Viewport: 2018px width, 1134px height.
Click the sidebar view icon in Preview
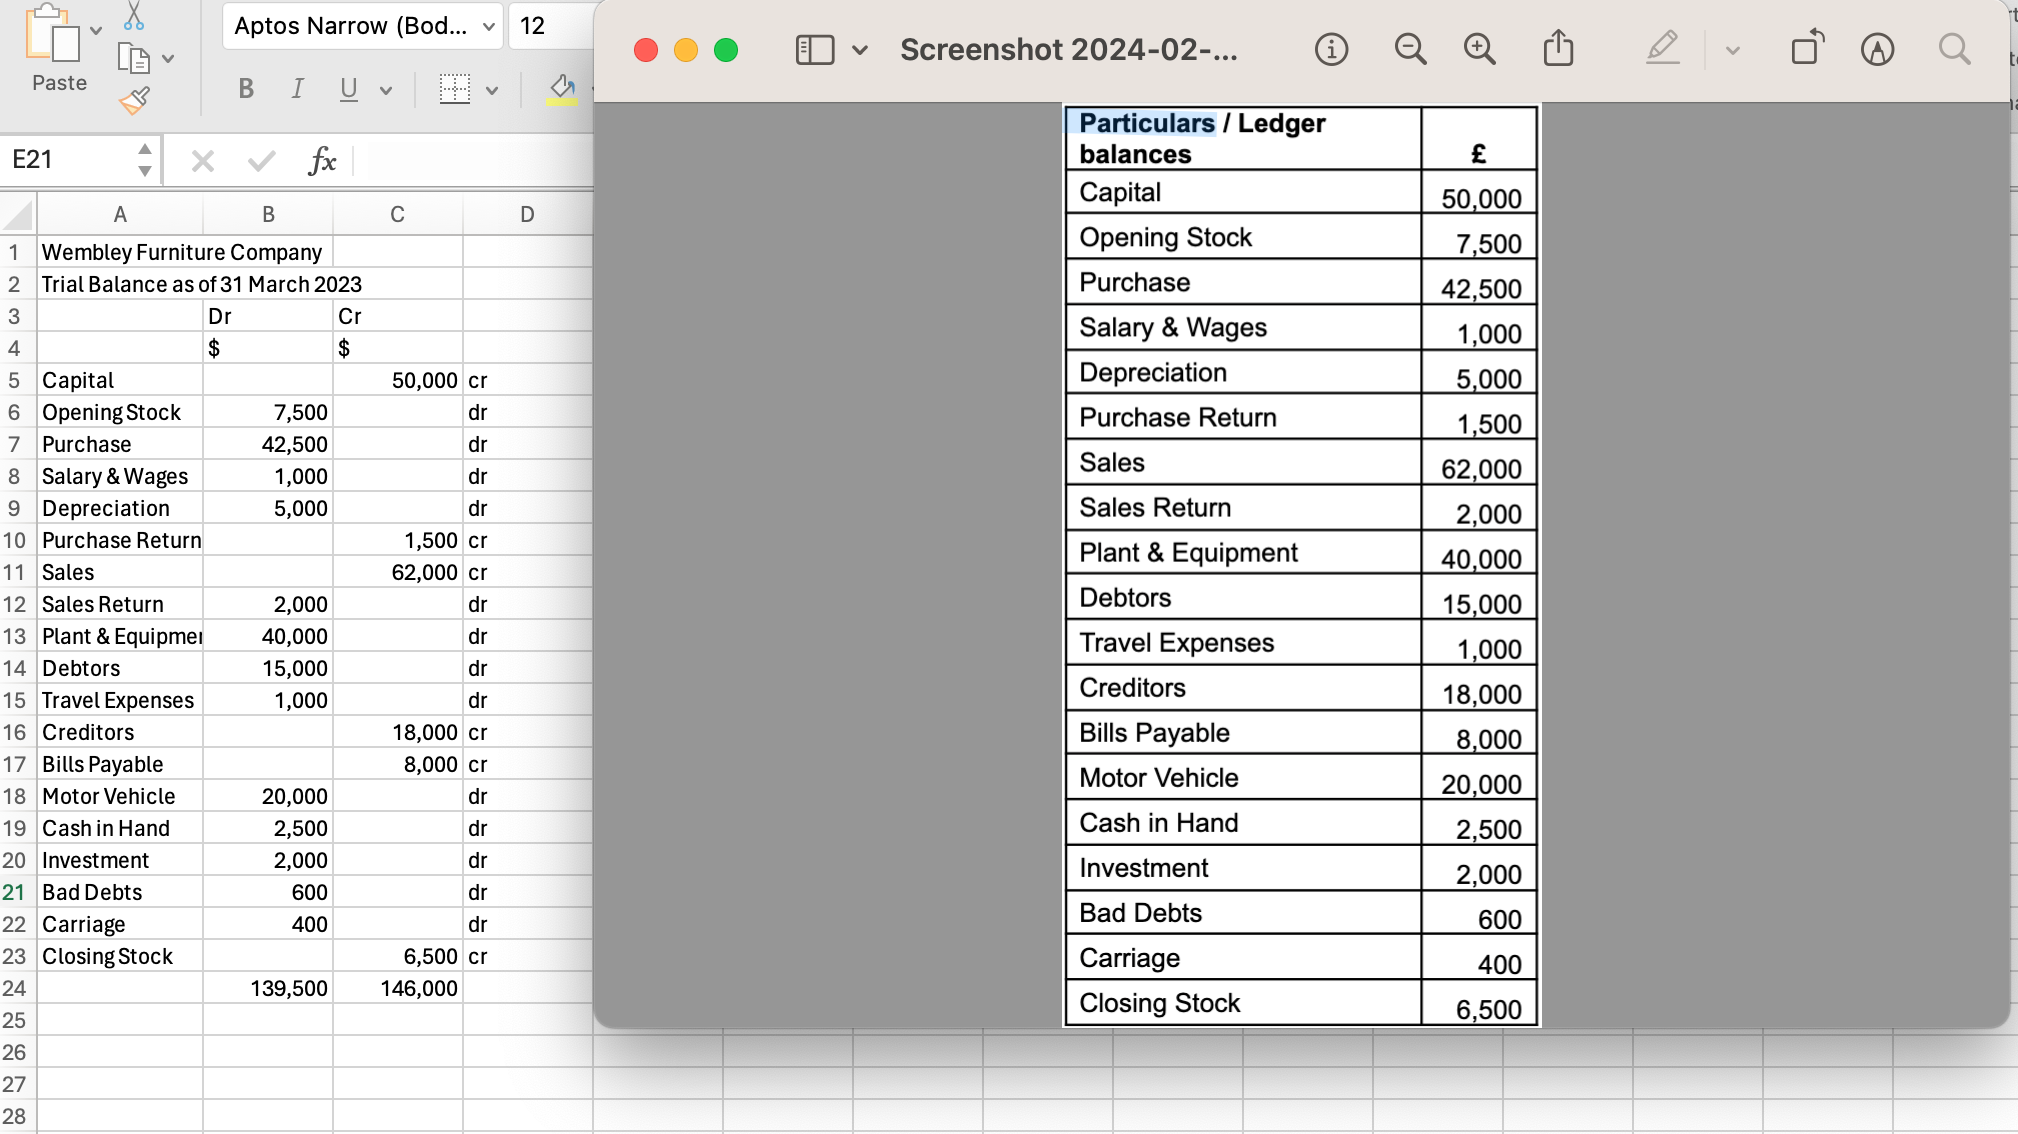pos(814,48)
